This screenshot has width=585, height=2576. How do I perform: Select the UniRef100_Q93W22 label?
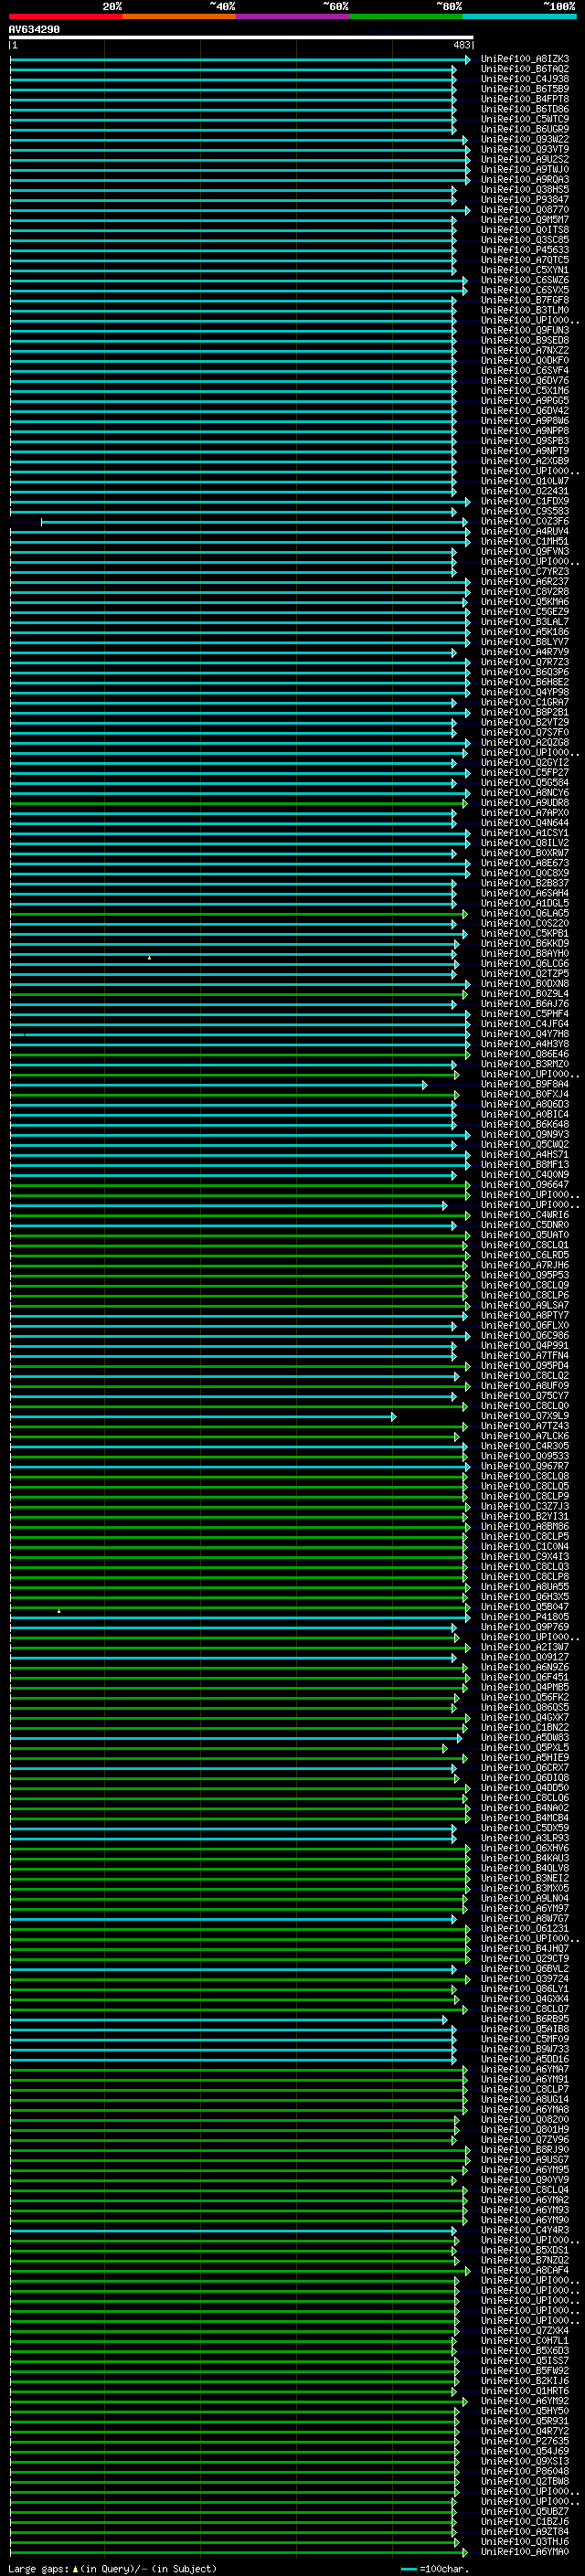(x=525, y=139)
